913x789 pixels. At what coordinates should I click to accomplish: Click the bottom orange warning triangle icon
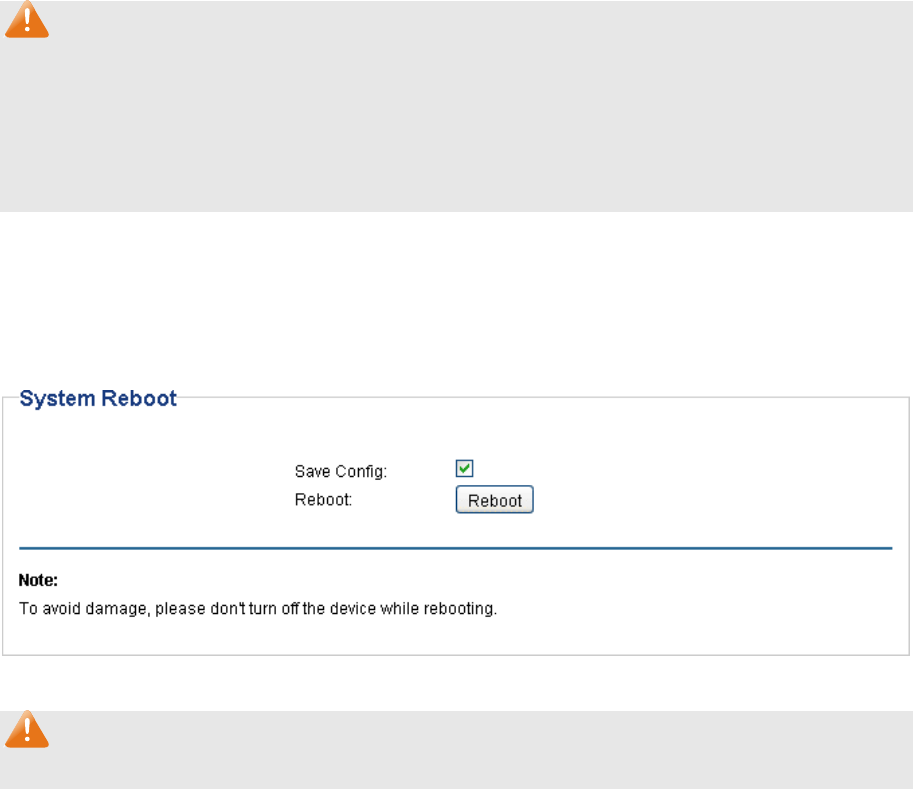click(27, 731)
